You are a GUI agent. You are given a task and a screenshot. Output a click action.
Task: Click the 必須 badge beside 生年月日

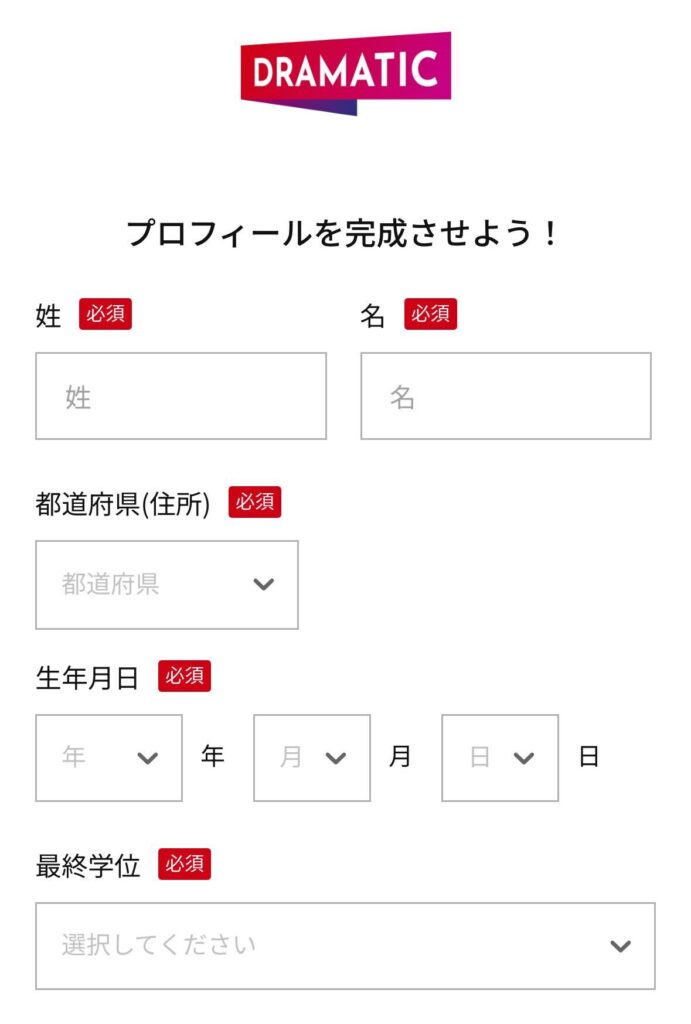click(184, 676)
